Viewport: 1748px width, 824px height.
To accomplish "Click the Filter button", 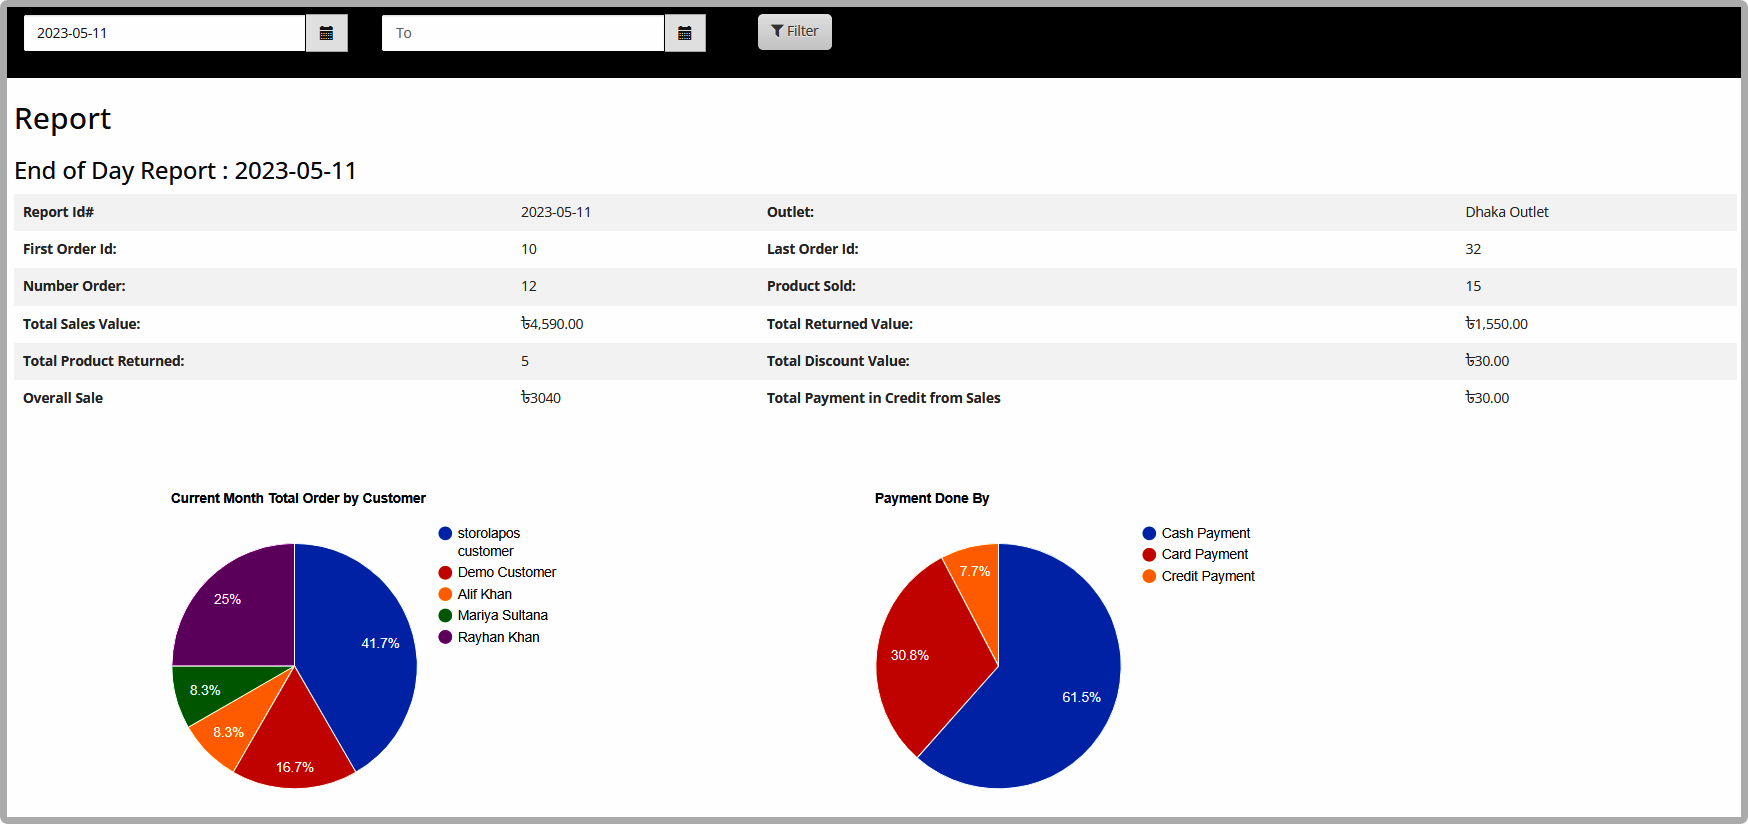I will coord(795,32).
